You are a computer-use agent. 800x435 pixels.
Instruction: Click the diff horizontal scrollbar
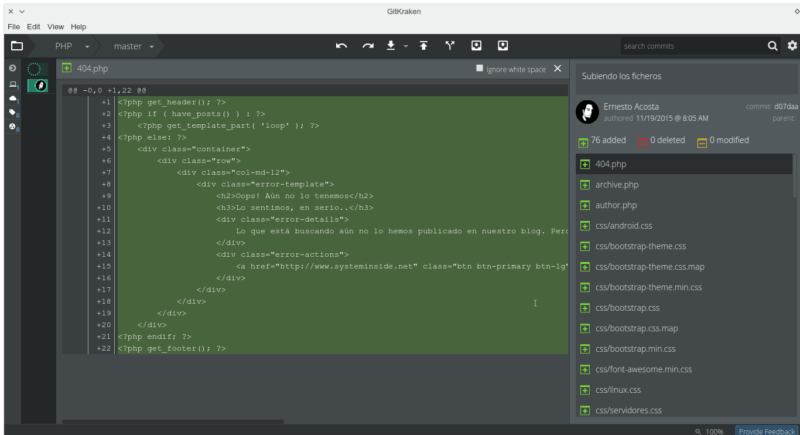(x=173, y=422)
